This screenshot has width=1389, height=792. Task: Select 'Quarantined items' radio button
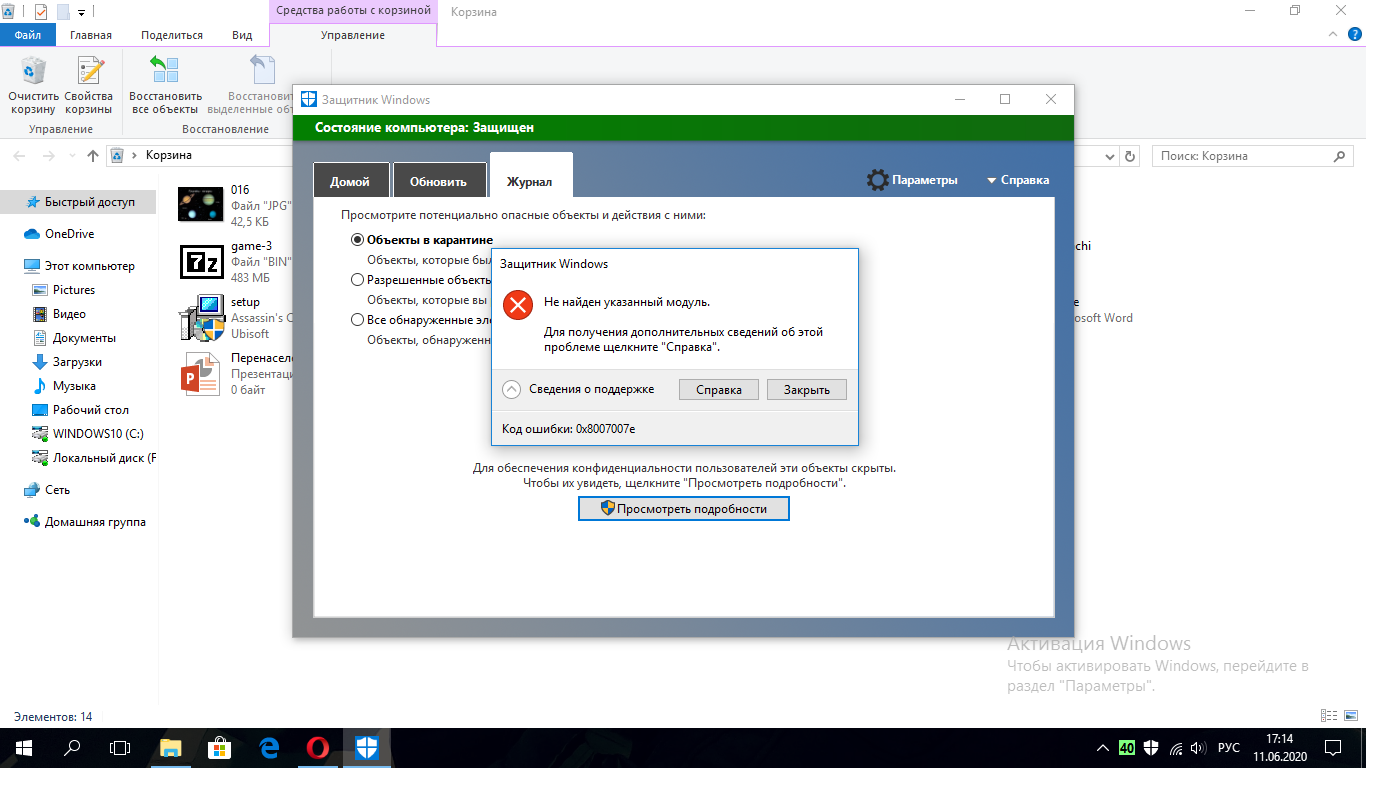pyautogui.click(x=358, y=240)
